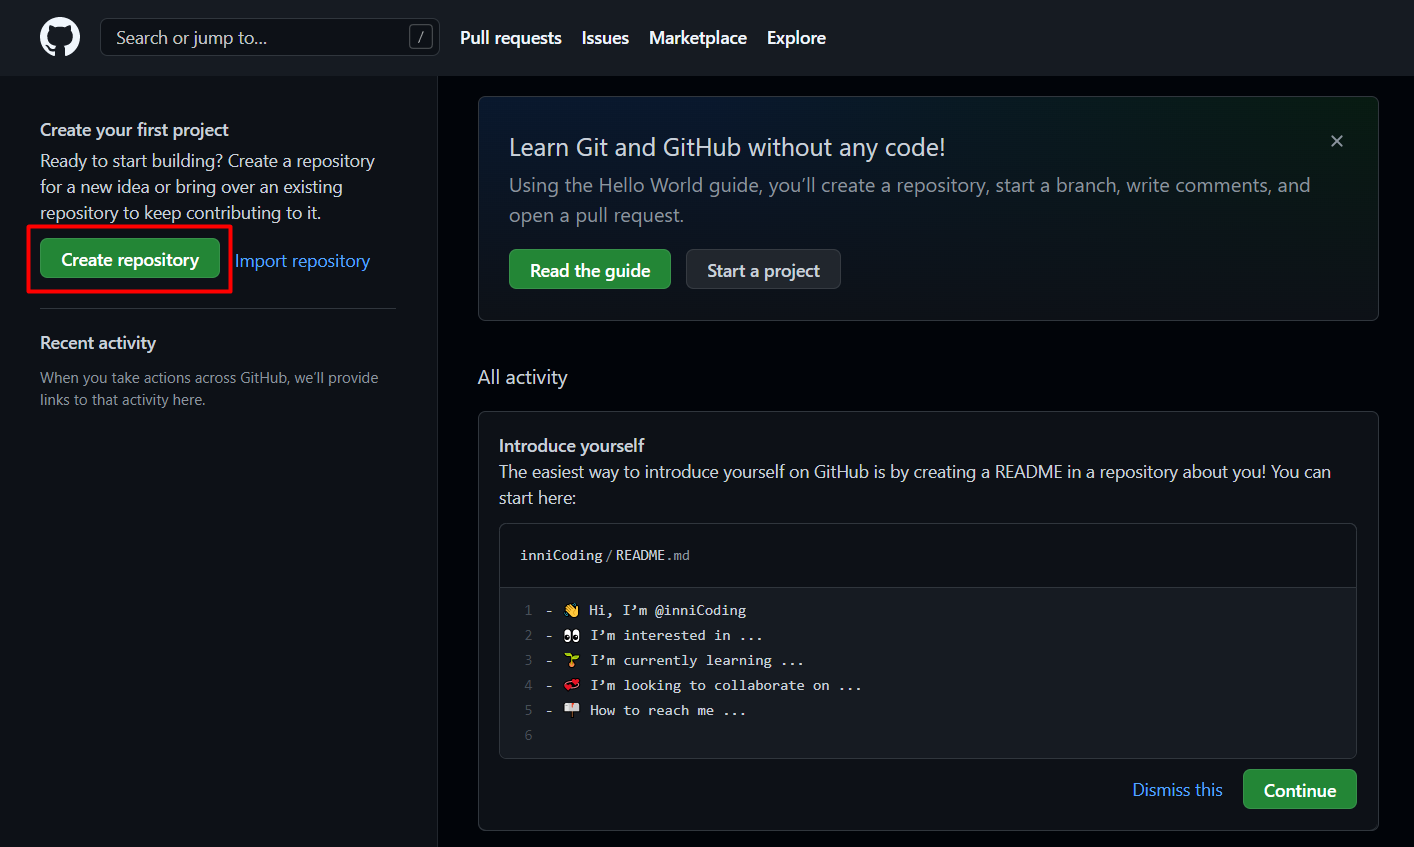1414x847 pixels.
Task: Click line number 6 in the README preview
Action: tap(528, 735)
